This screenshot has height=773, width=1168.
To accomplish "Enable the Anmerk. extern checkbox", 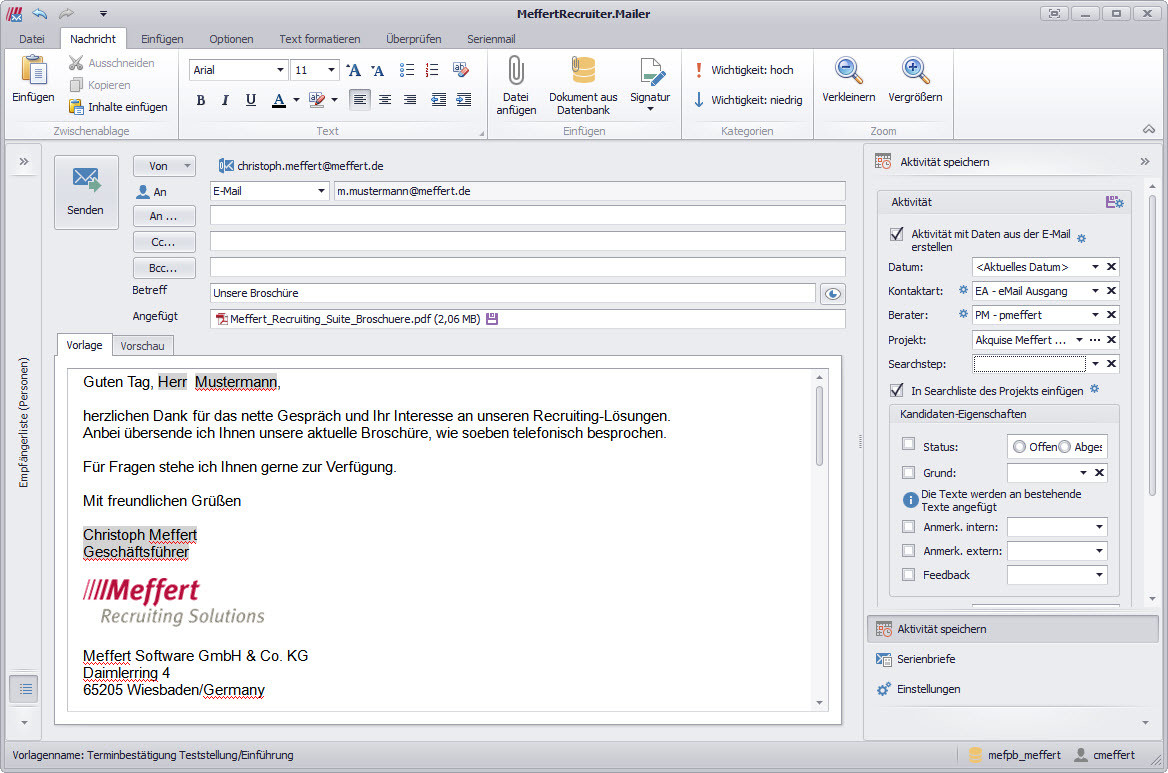I will click(x=908, y=550).
